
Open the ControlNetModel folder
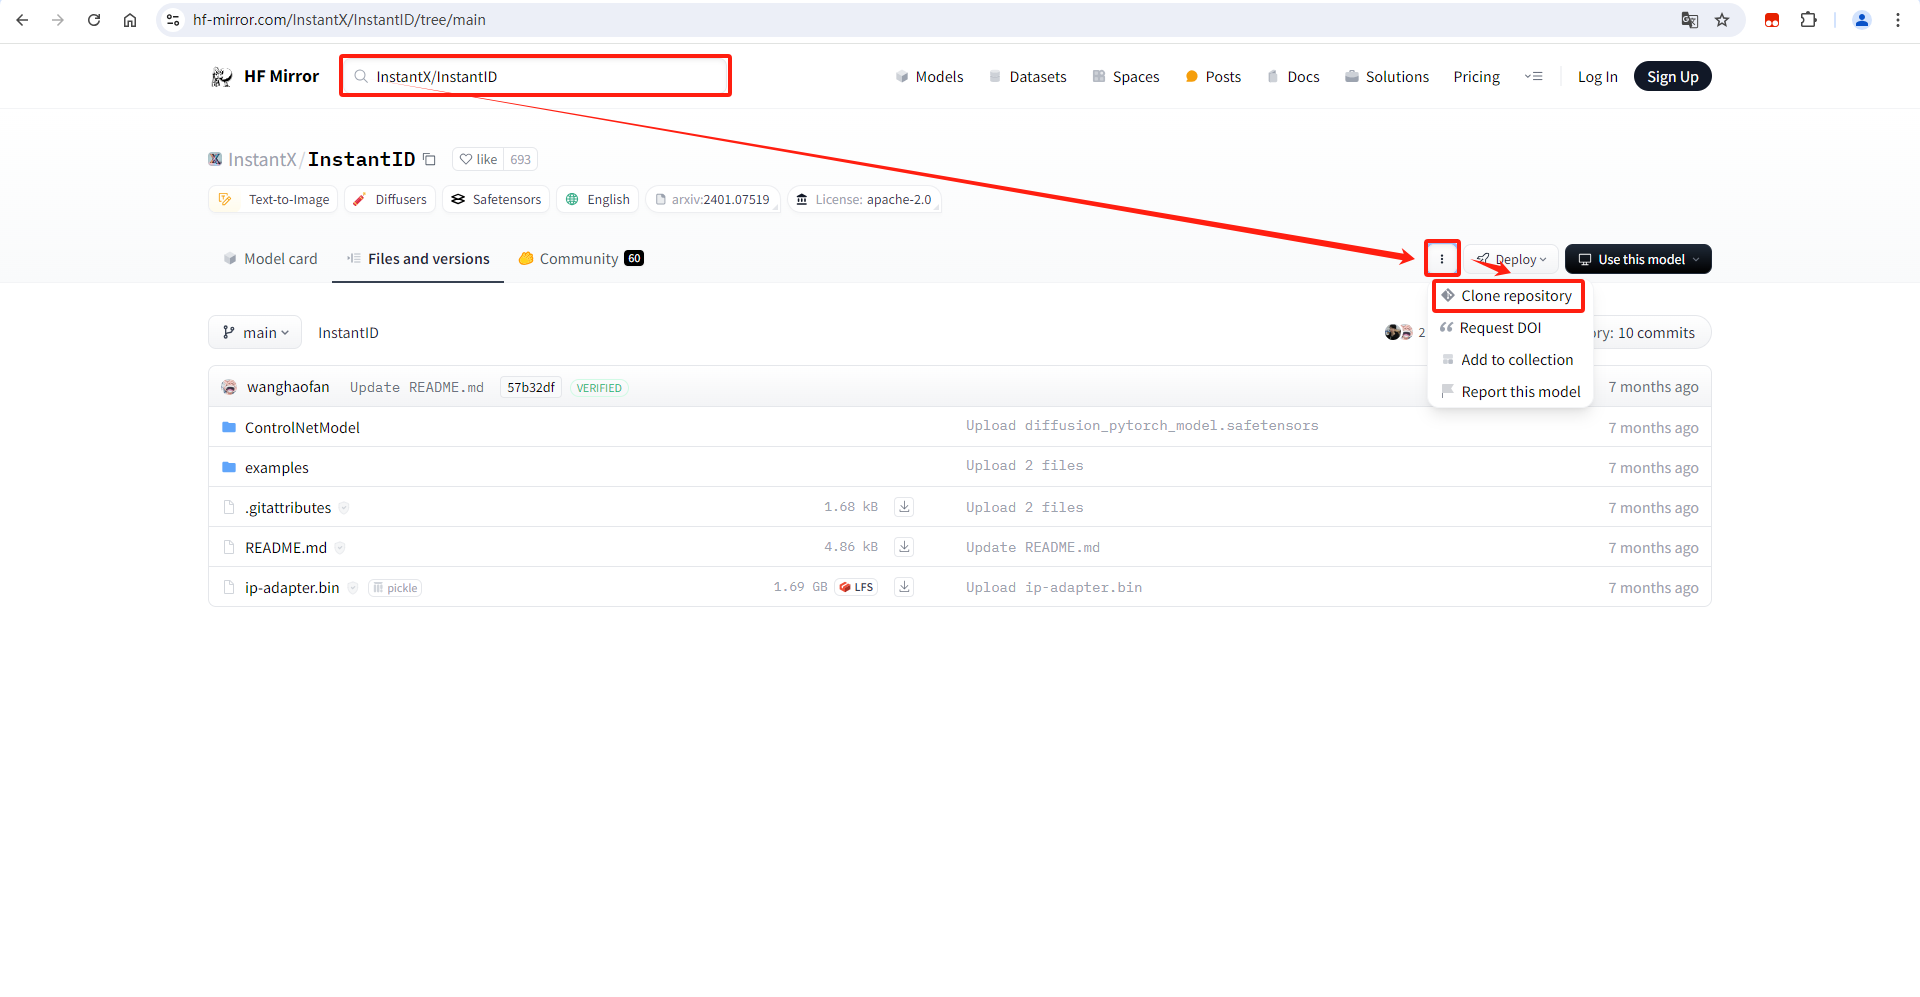coord(302,427)
